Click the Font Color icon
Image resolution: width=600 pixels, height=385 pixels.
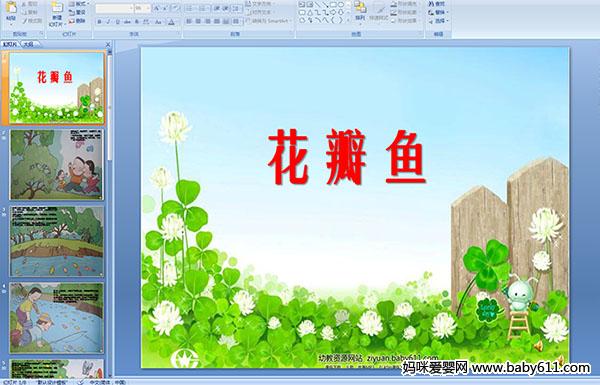[171, 22]
